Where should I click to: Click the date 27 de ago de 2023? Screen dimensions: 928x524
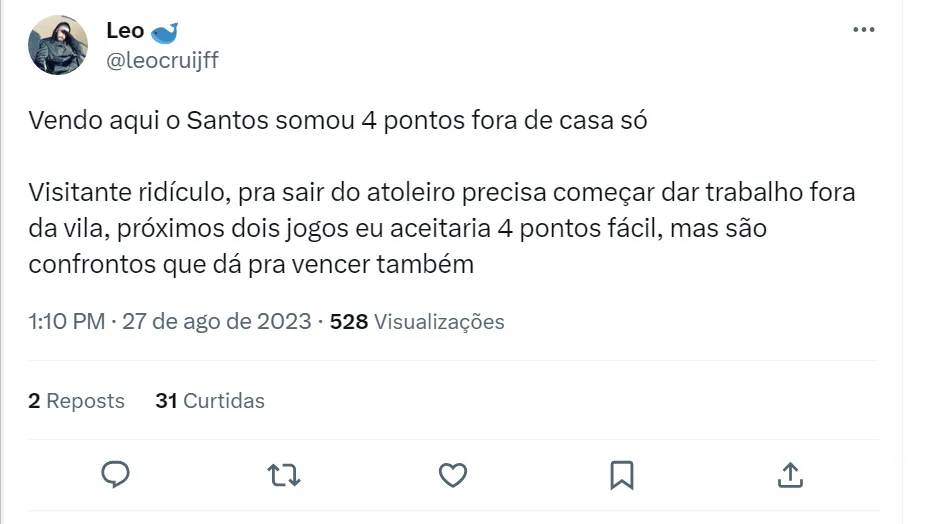(x=216, y=321)
